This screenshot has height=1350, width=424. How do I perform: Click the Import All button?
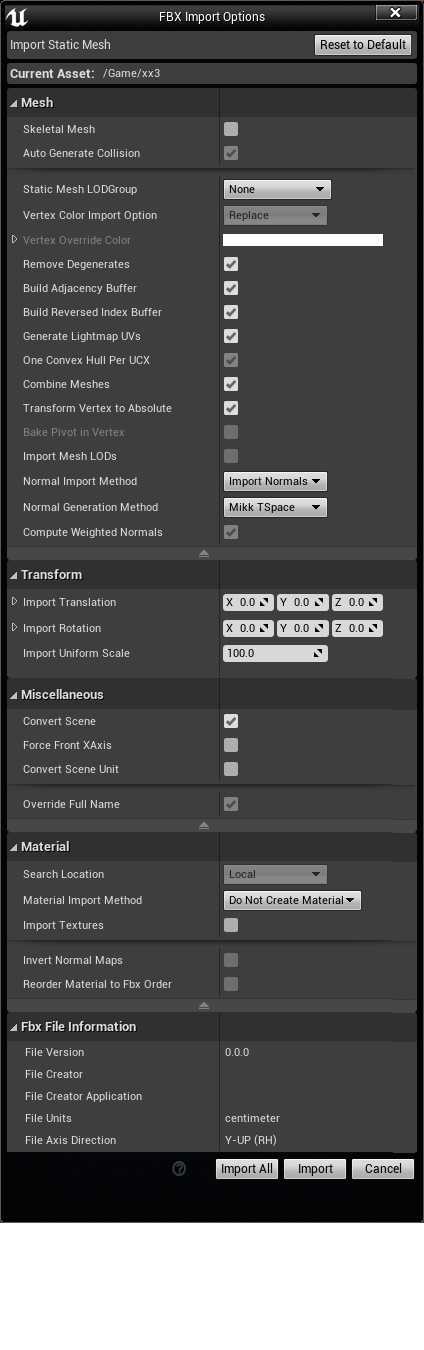[247, 1169]
